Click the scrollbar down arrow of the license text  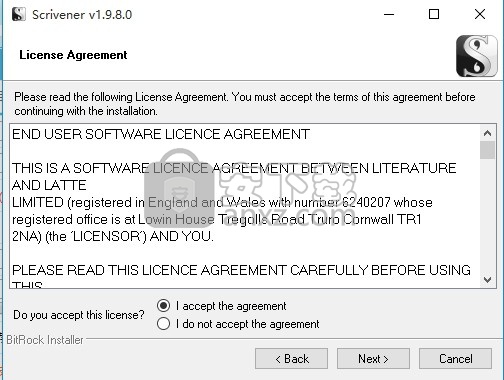pos(487,279)
